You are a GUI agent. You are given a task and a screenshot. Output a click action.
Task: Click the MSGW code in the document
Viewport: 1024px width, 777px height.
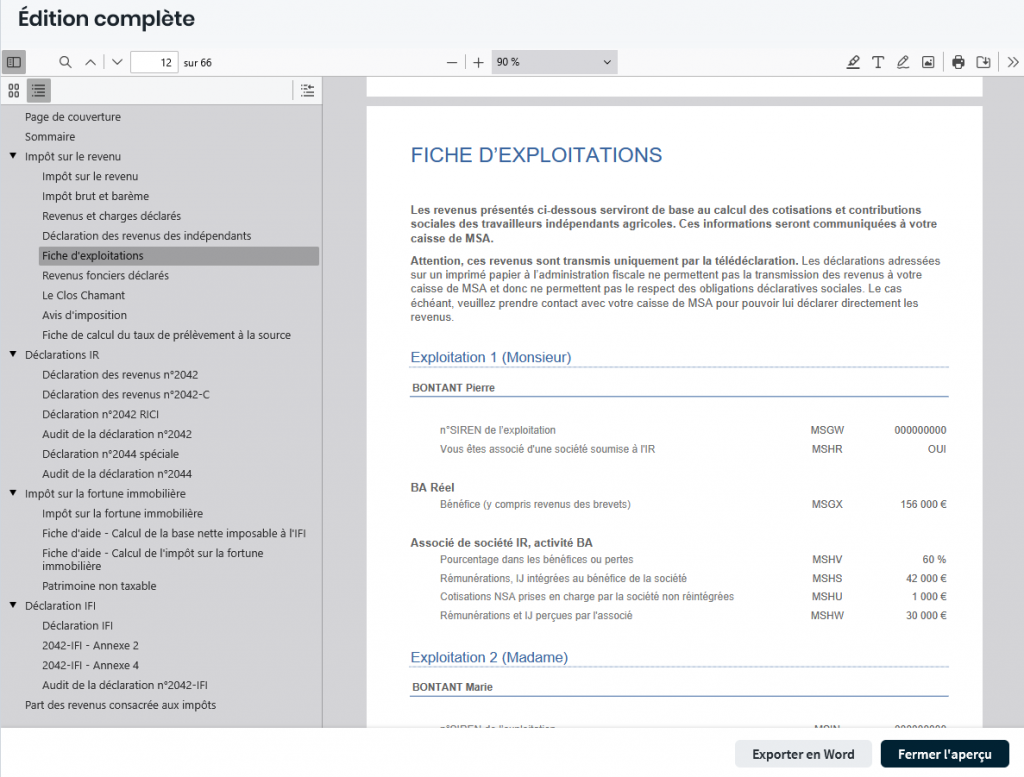[827, 430]
